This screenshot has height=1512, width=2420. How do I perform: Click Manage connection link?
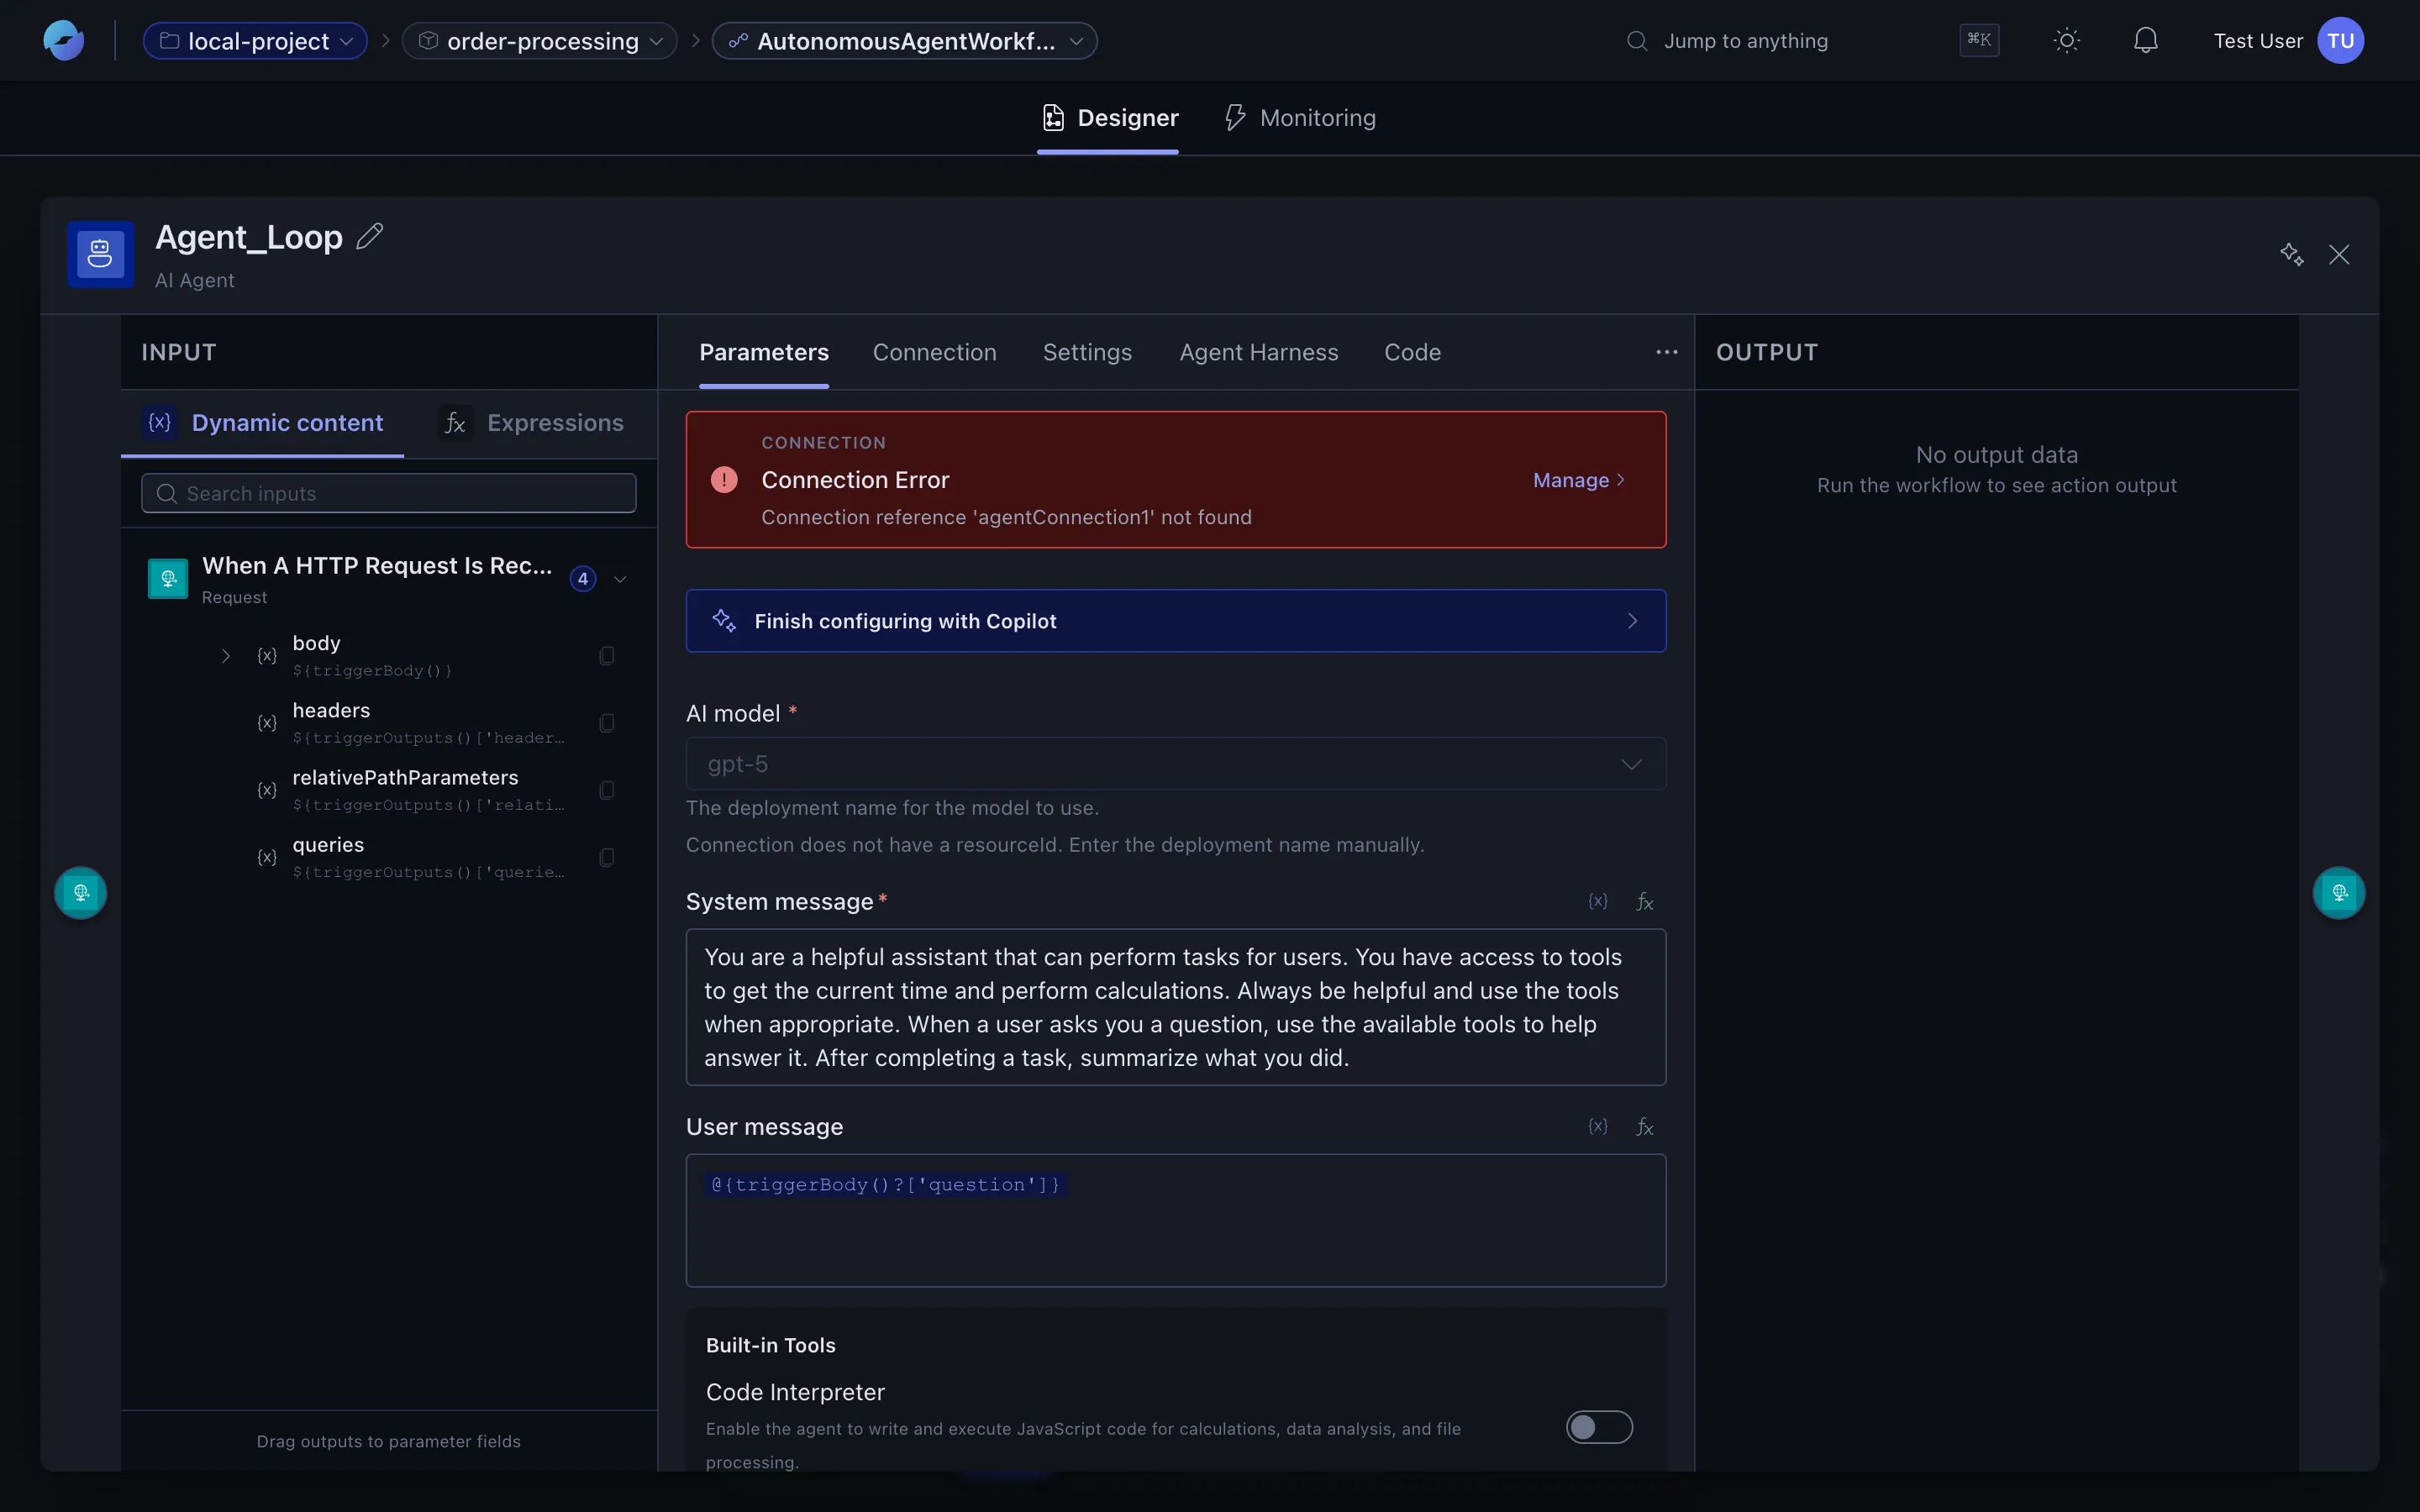coord(1579,480)
